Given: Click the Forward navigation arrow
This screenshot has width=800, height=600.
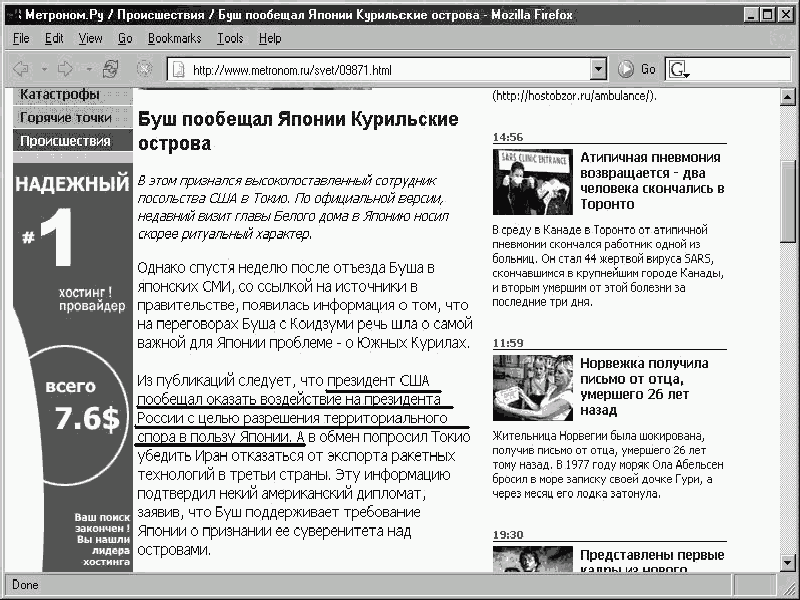Looking at the screenshot, I should [65, 69].
